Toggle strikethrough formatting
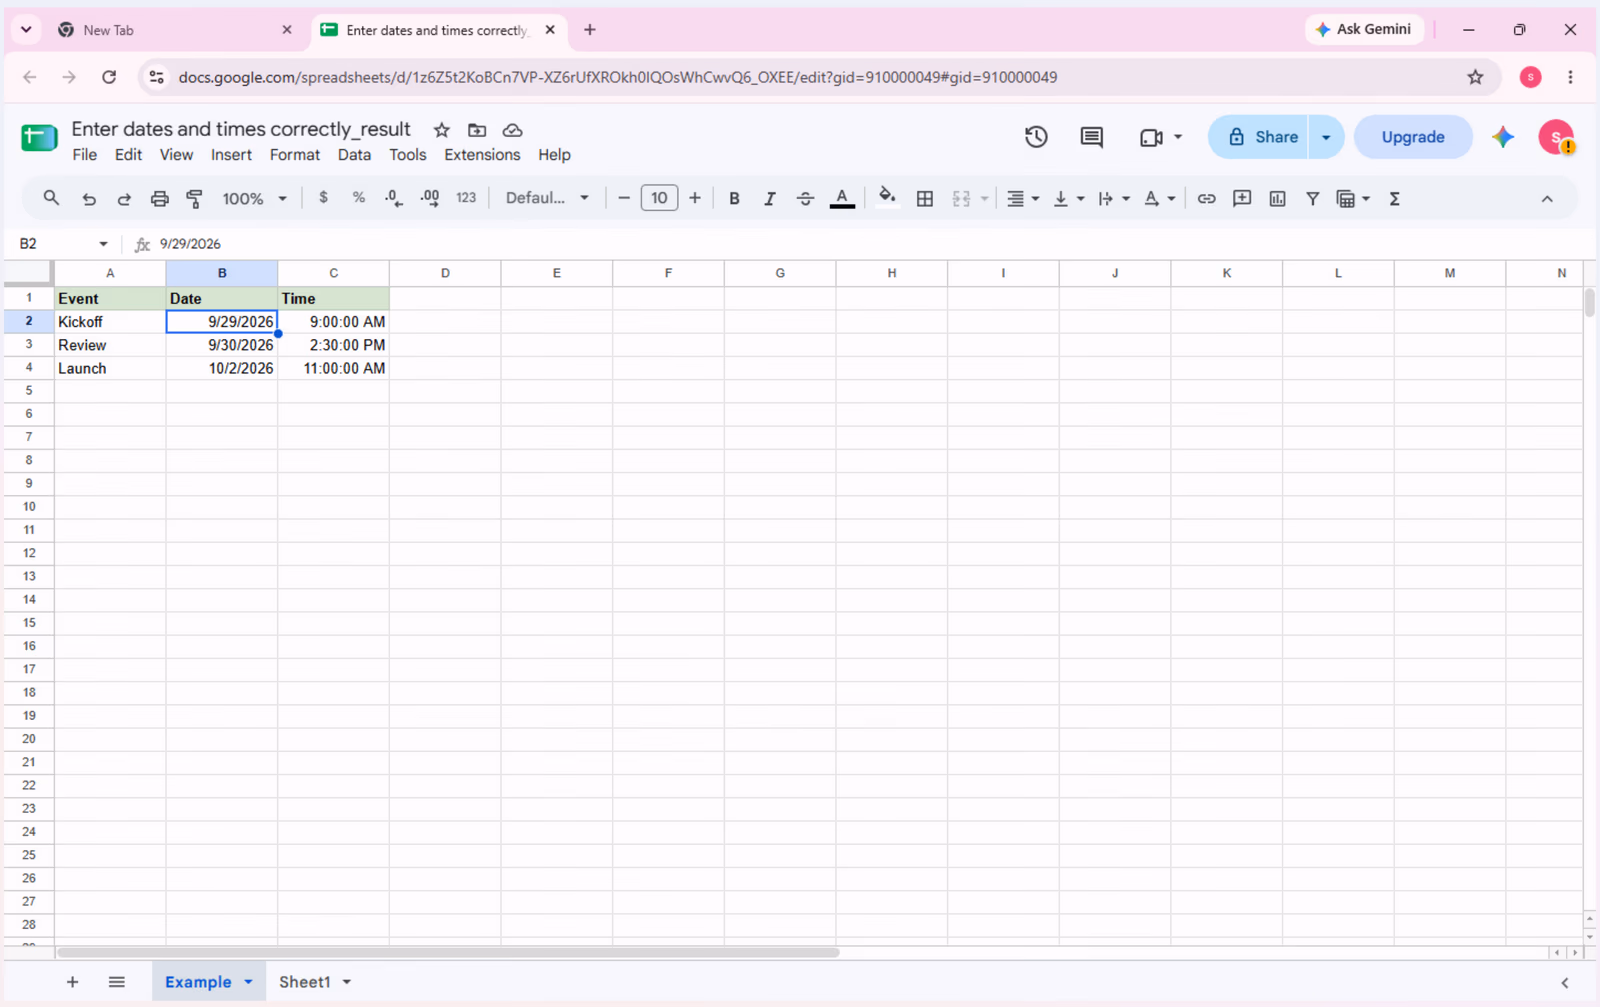Screen dimensions: 1600x1007 point(805,199)
